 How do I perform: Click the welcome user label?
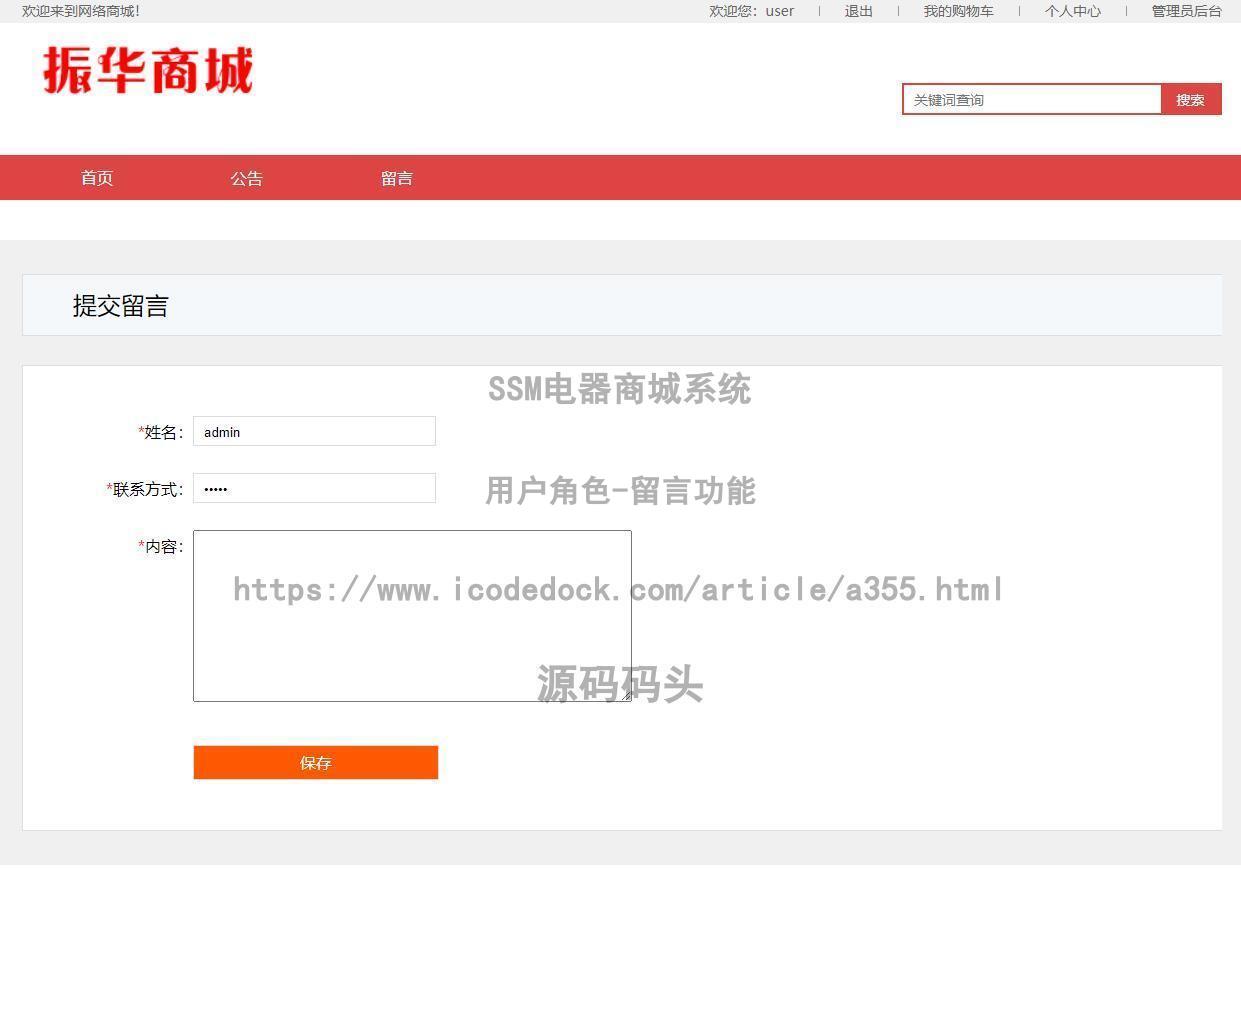coord(751,11)
